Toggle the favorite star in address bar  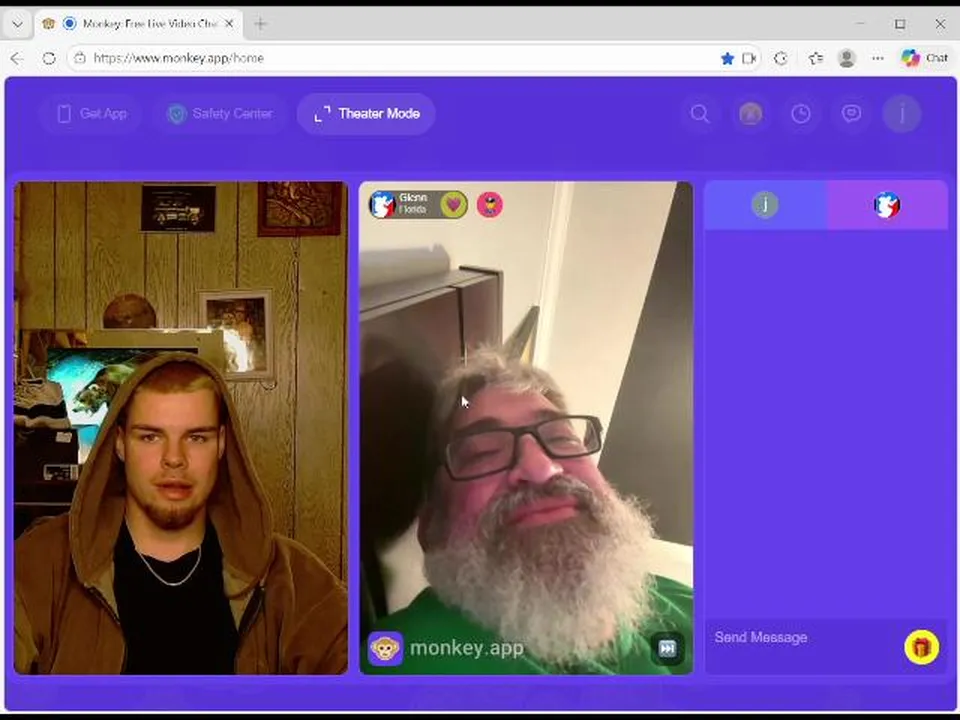(x=727, y=58)
